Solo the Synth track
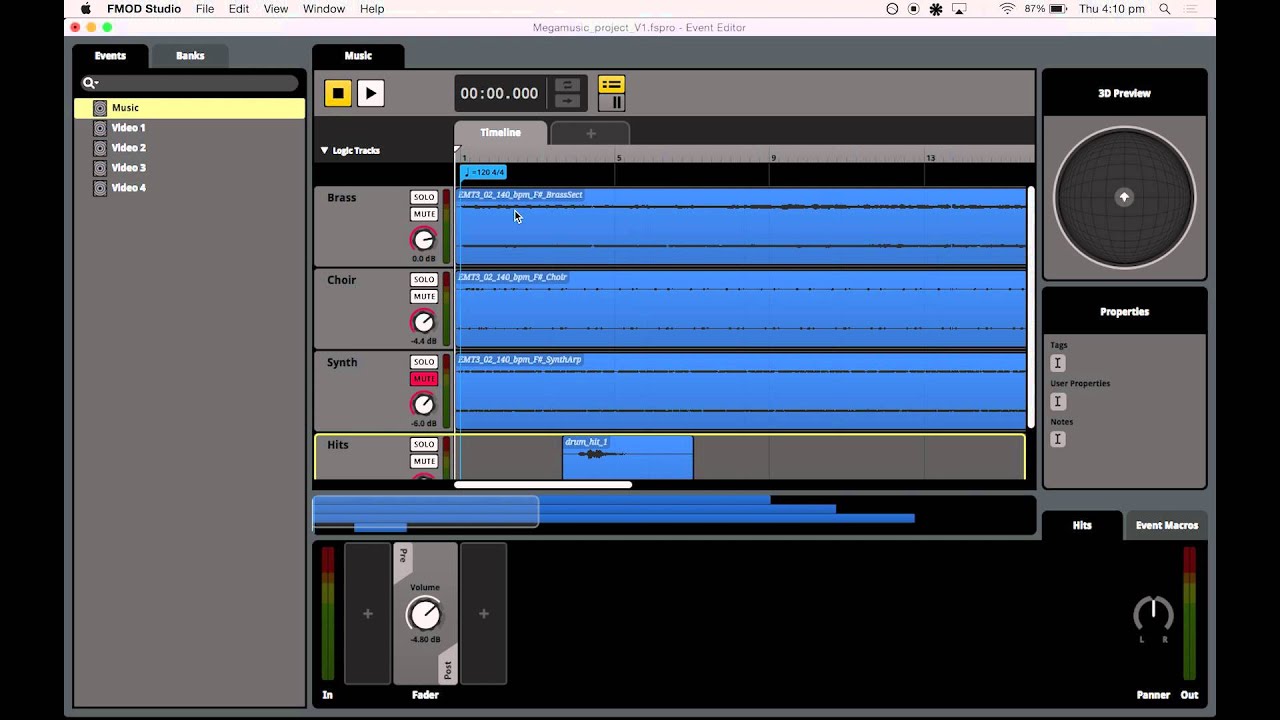The image size is (1280, 720). pos(424,361)
